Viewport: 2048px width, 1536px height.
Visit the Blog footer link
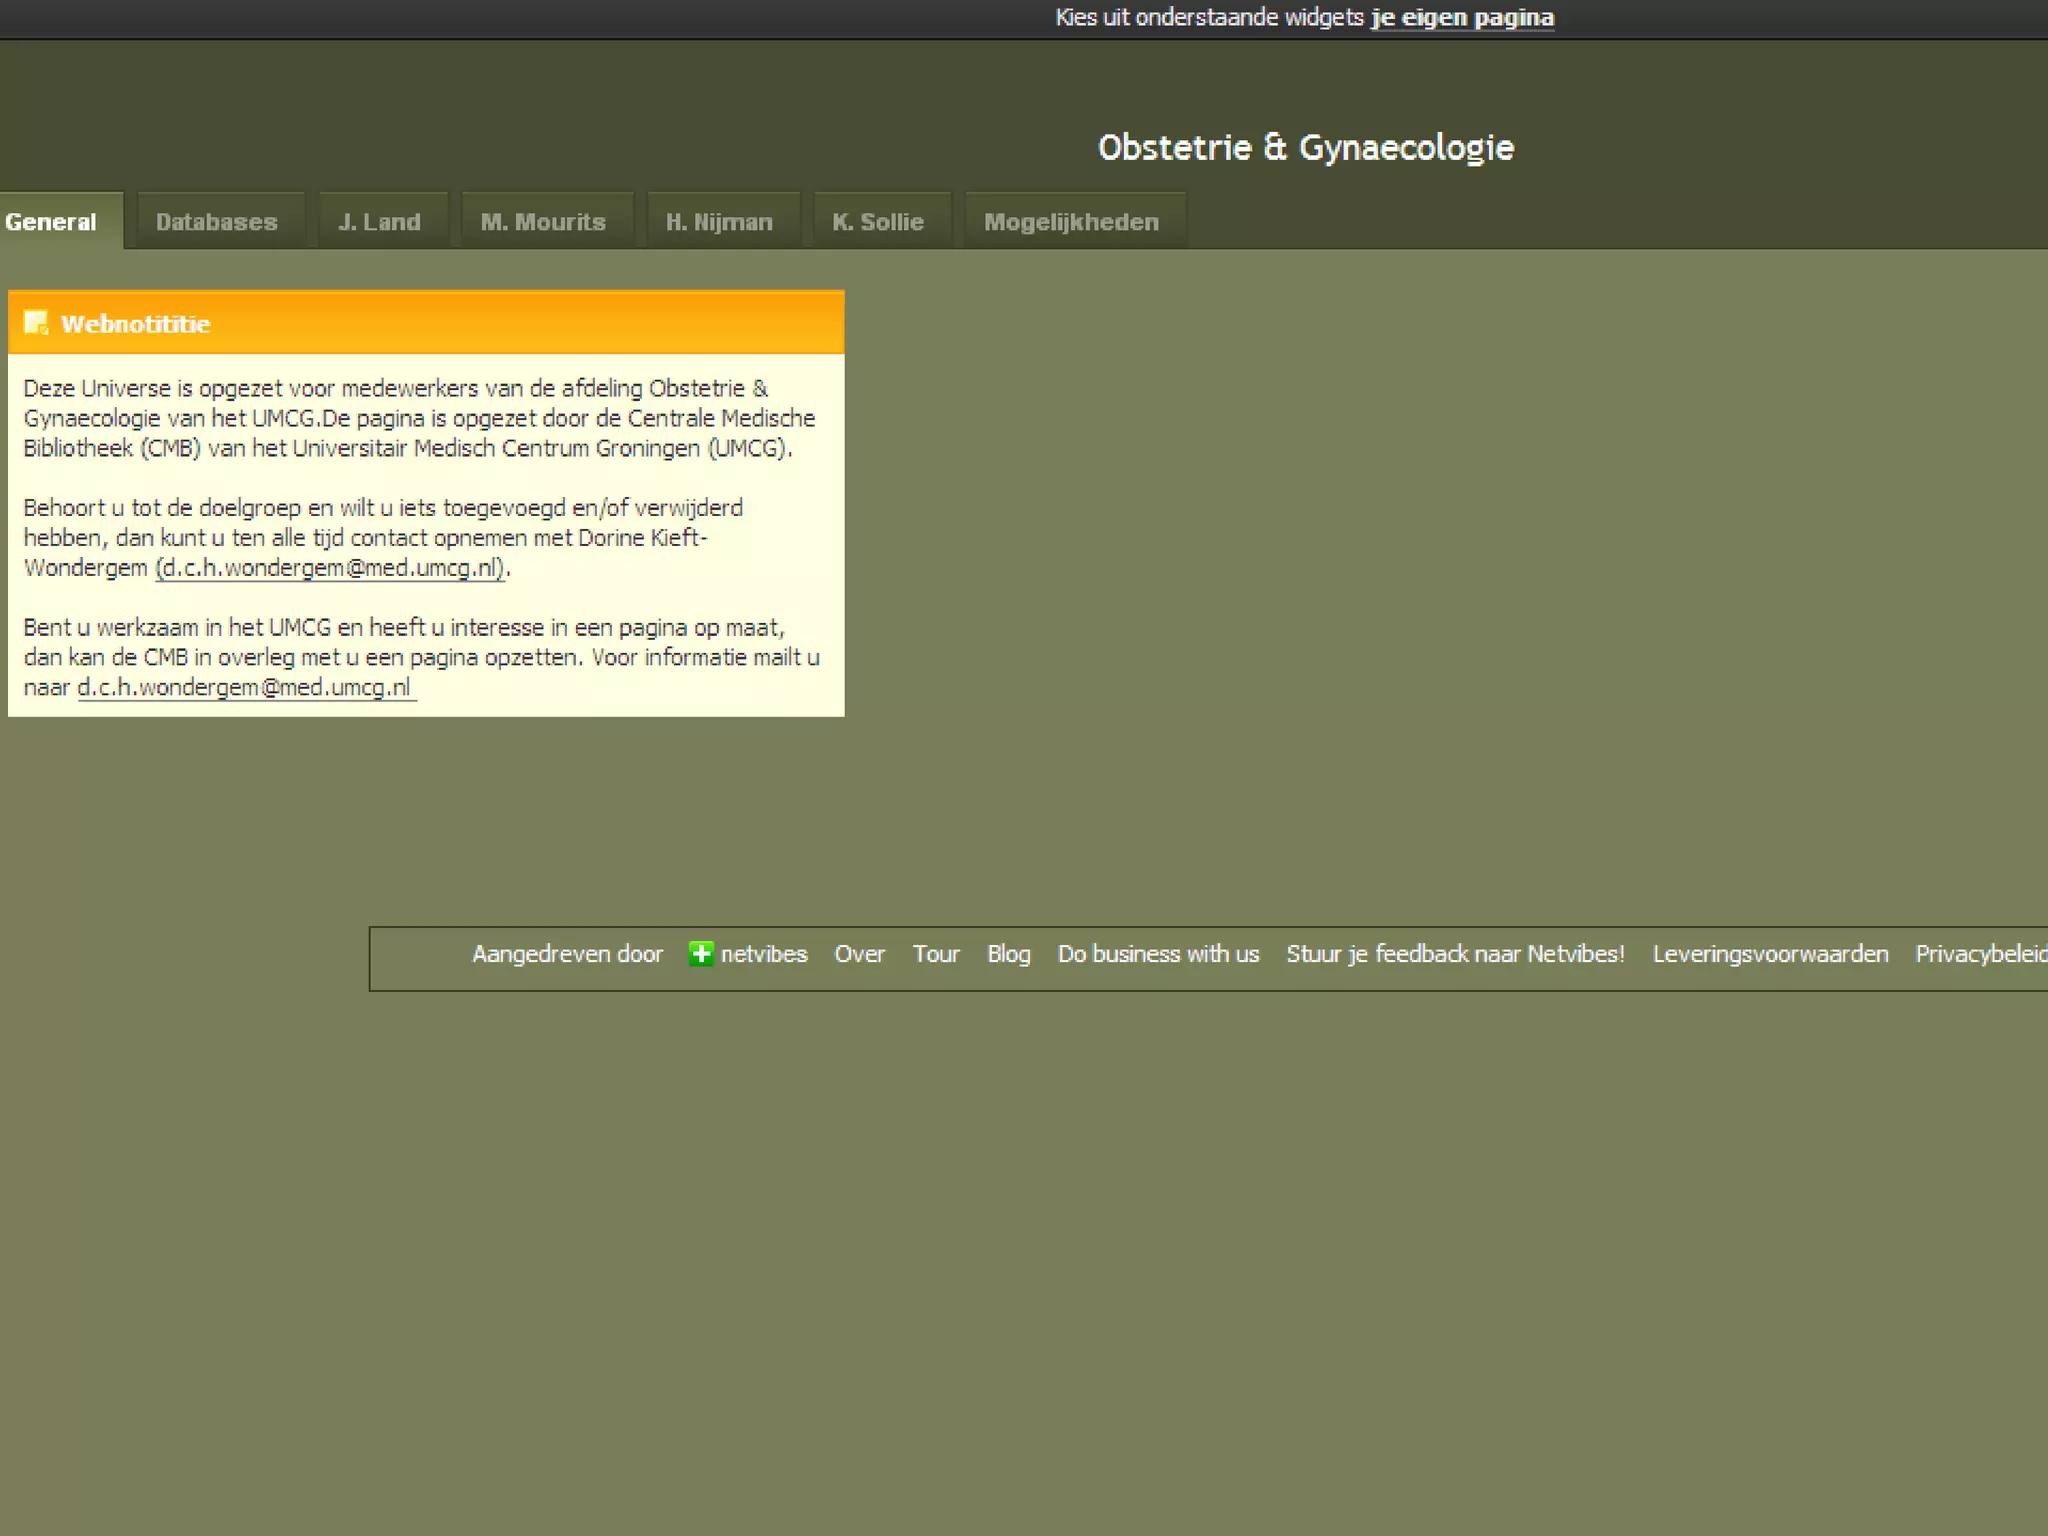pos(1008,954)
